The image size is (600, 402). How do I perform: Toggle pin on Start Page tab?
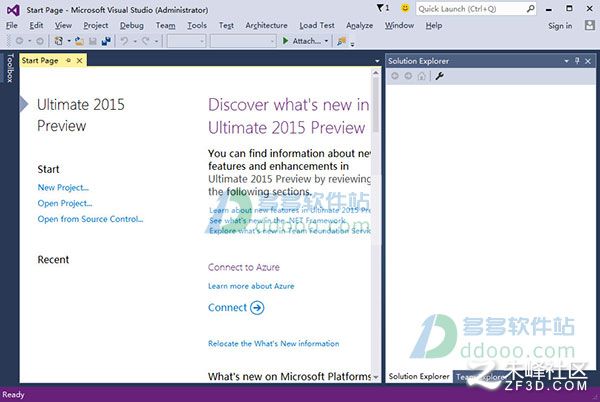(x=68, y=60)
